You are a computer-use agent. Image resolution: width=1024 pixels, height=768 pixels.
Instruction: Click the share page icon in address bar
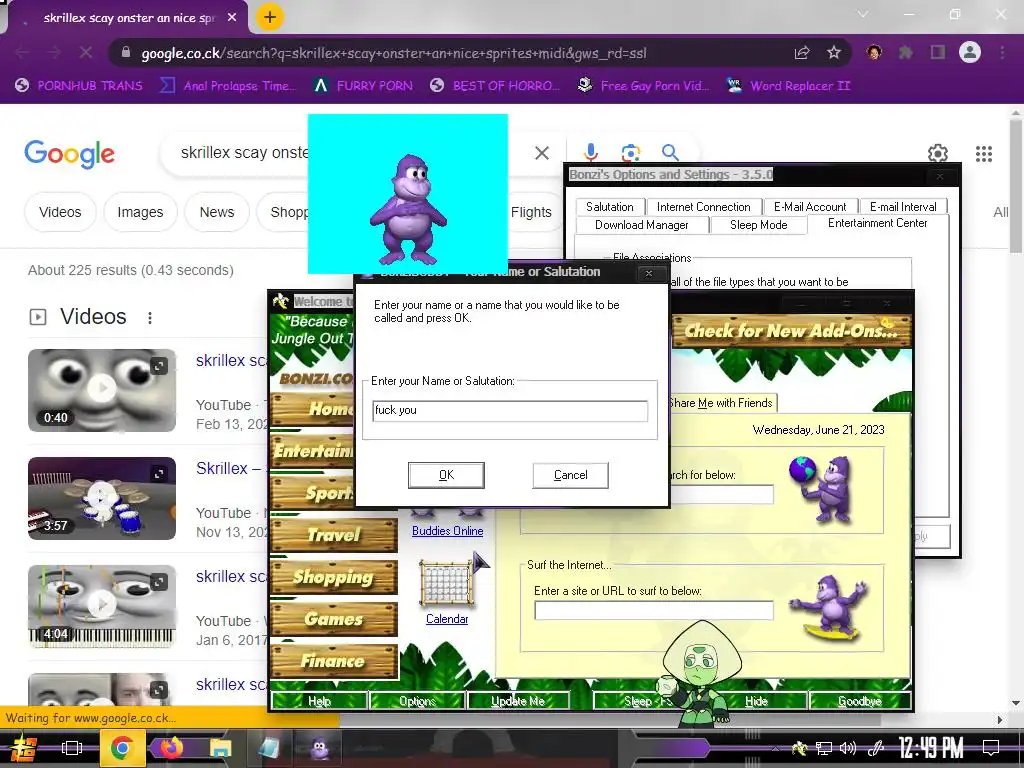click(x=802, y=53)
